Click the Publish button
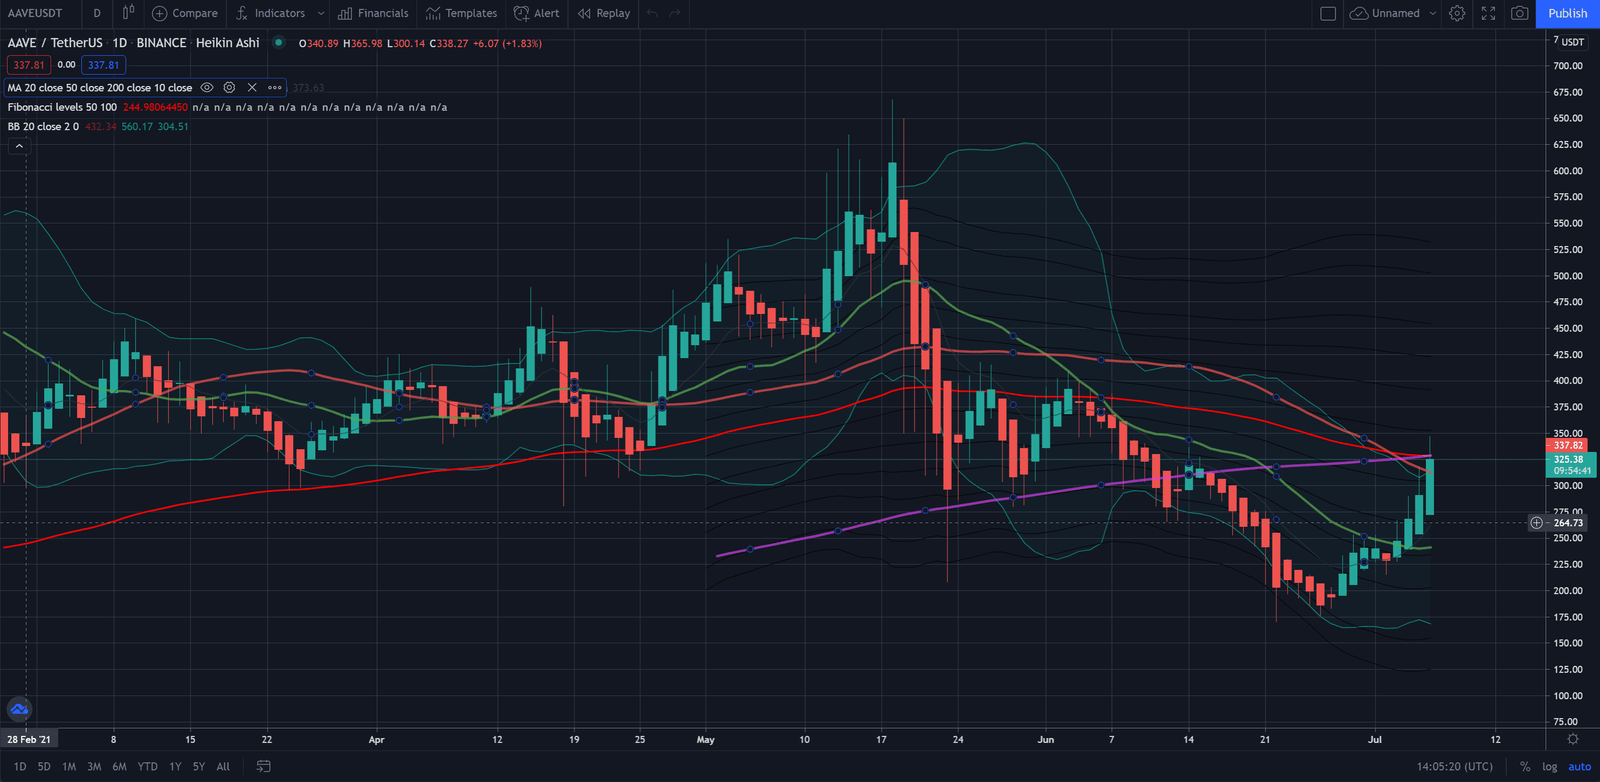 1567,13
